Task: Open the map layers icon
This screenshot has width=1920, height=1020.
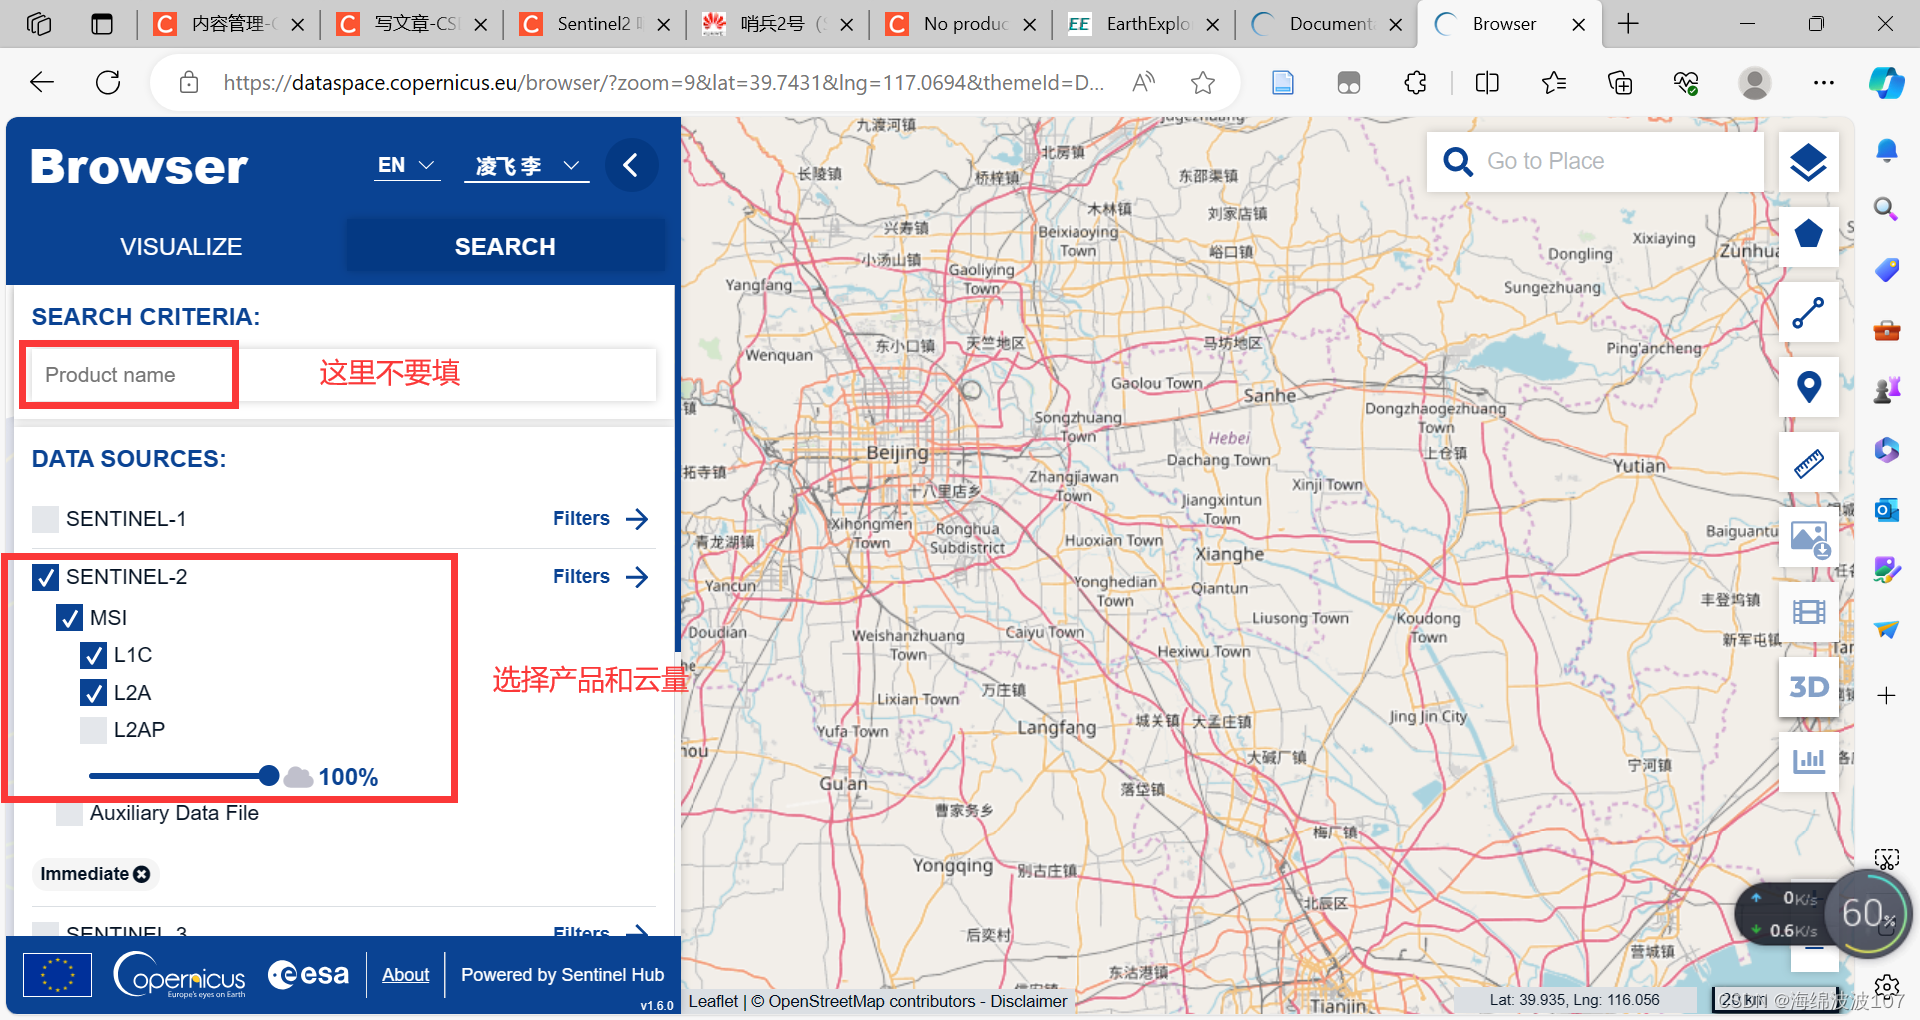Action: coord(1808,162)
